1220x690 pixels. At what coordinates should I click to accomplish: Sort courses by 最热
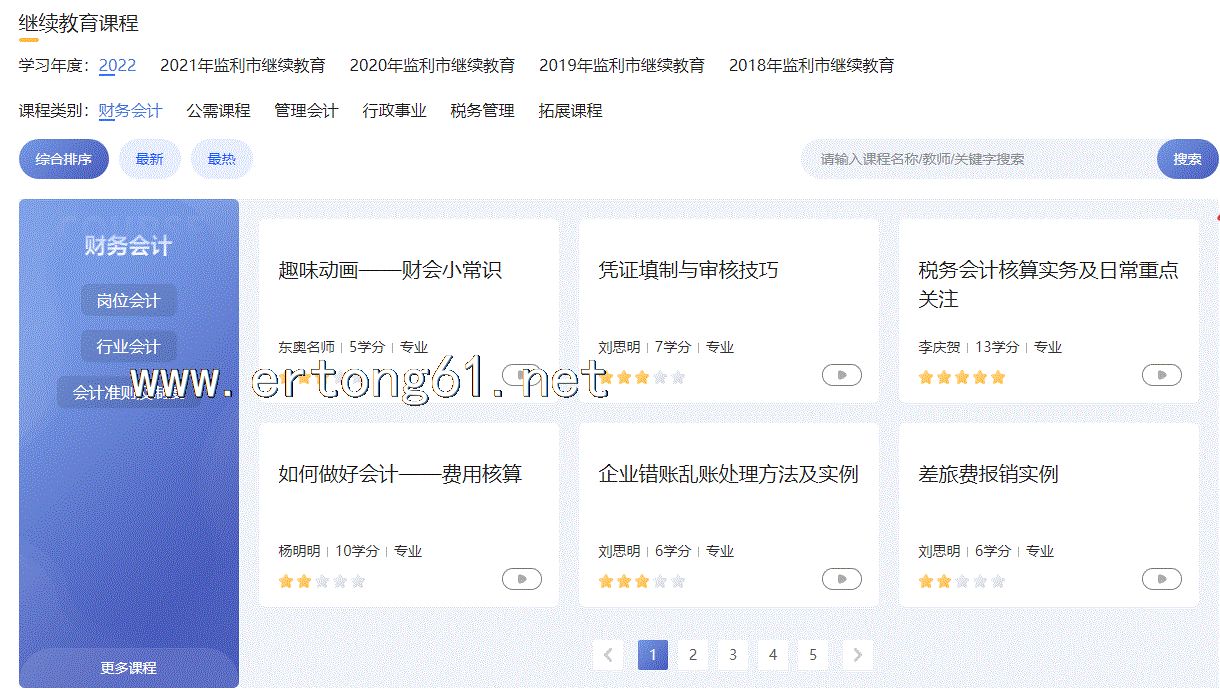tap(222, 159)
